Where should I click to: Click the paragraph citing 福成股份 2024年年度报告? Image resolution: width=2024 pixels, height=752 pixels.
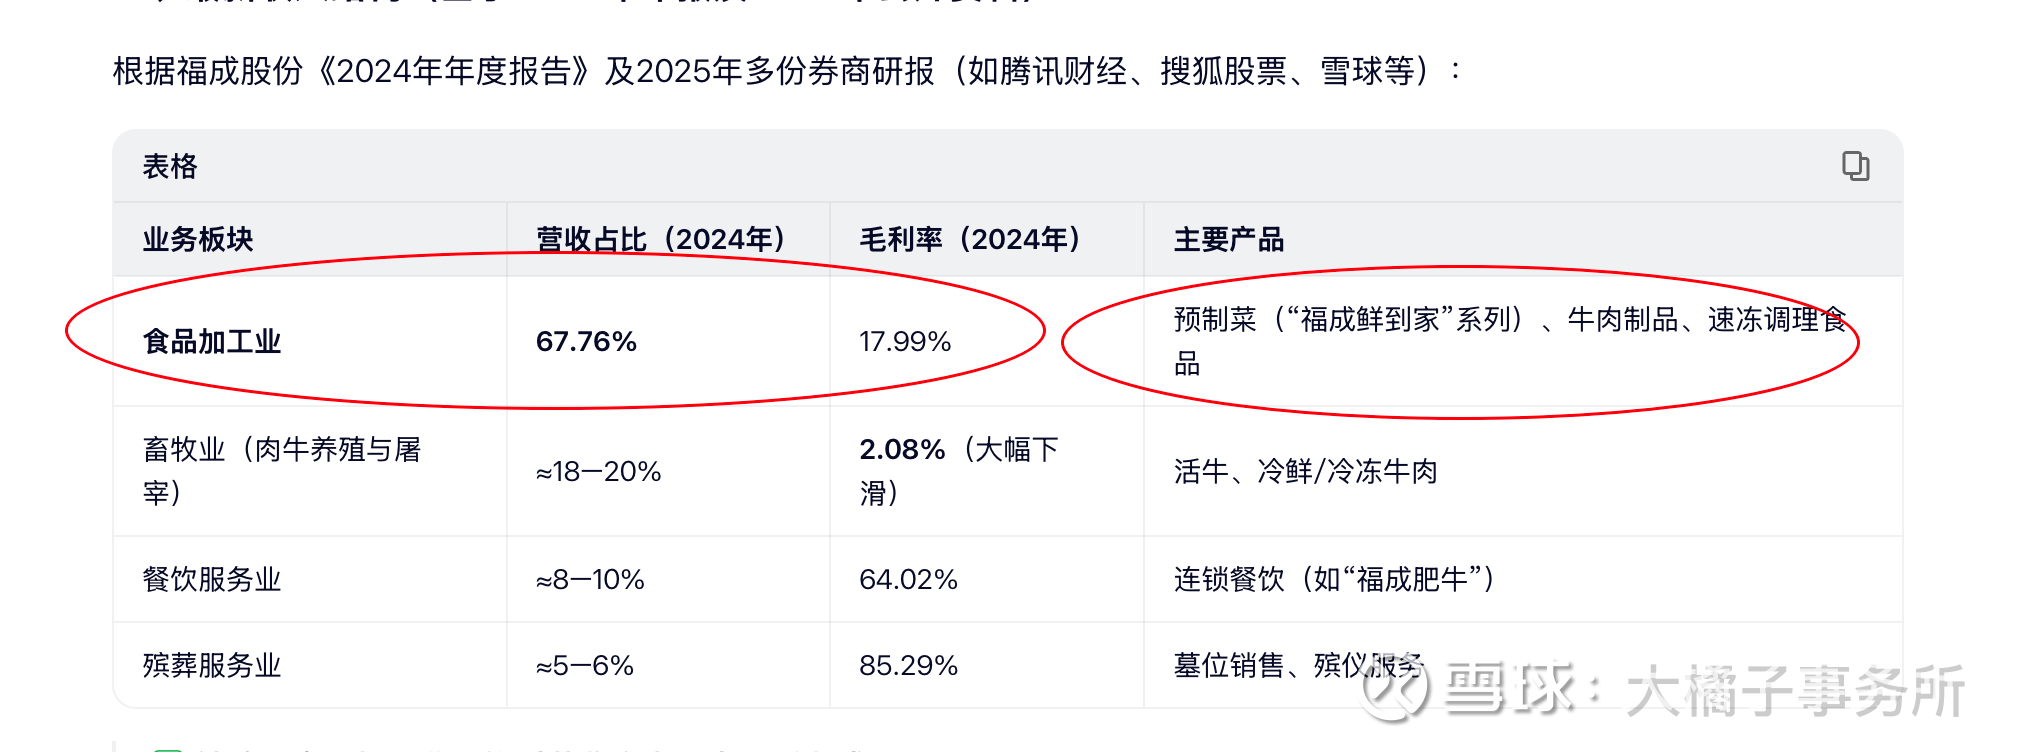click(786, 72)
